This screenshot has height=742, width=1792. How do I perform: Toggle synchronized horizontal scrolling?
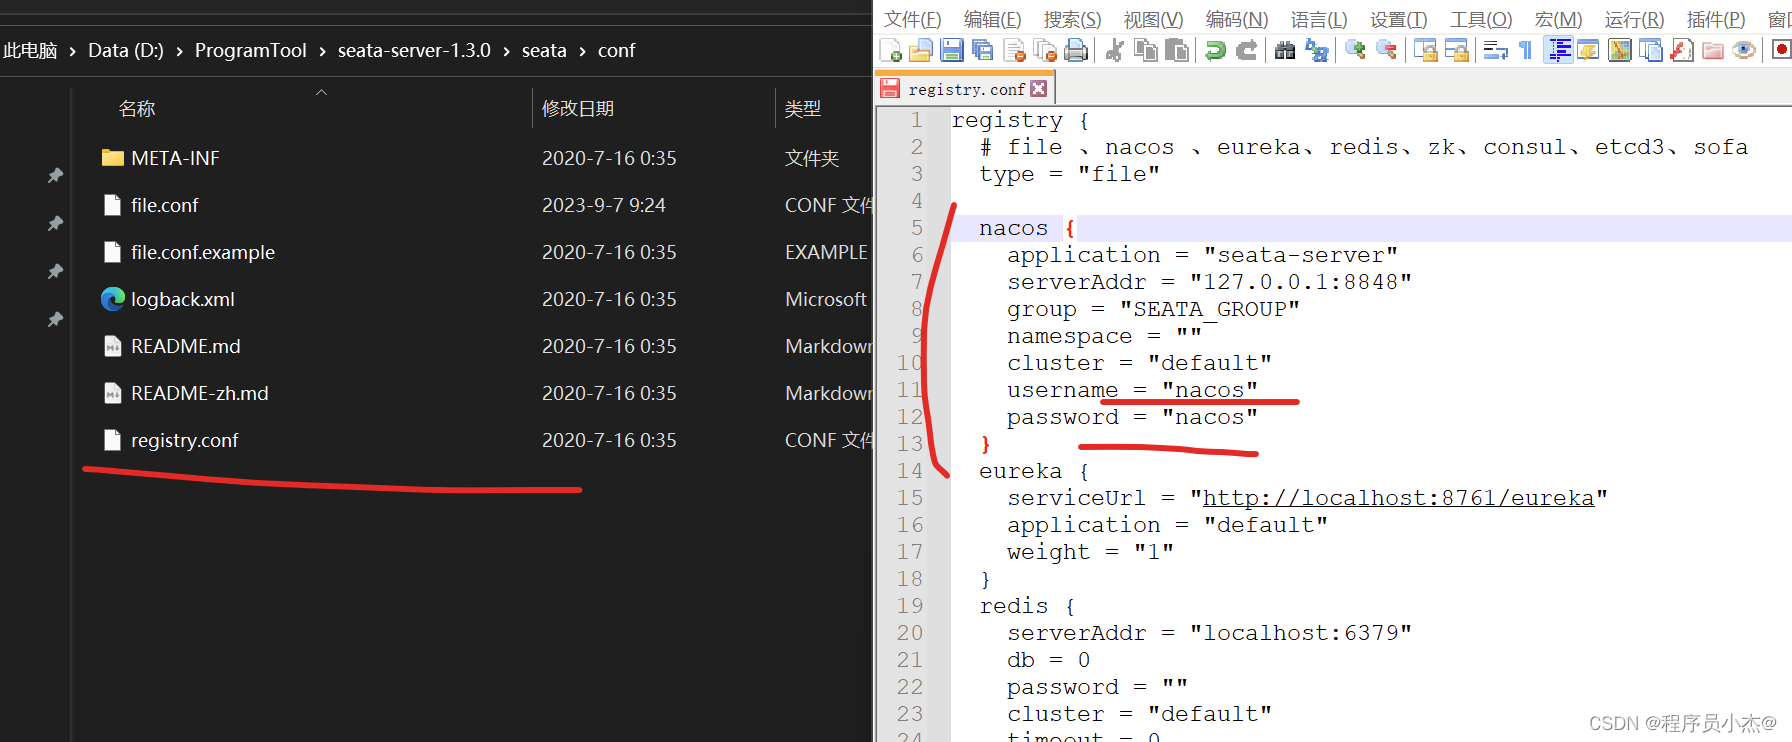pos(1457,50)
